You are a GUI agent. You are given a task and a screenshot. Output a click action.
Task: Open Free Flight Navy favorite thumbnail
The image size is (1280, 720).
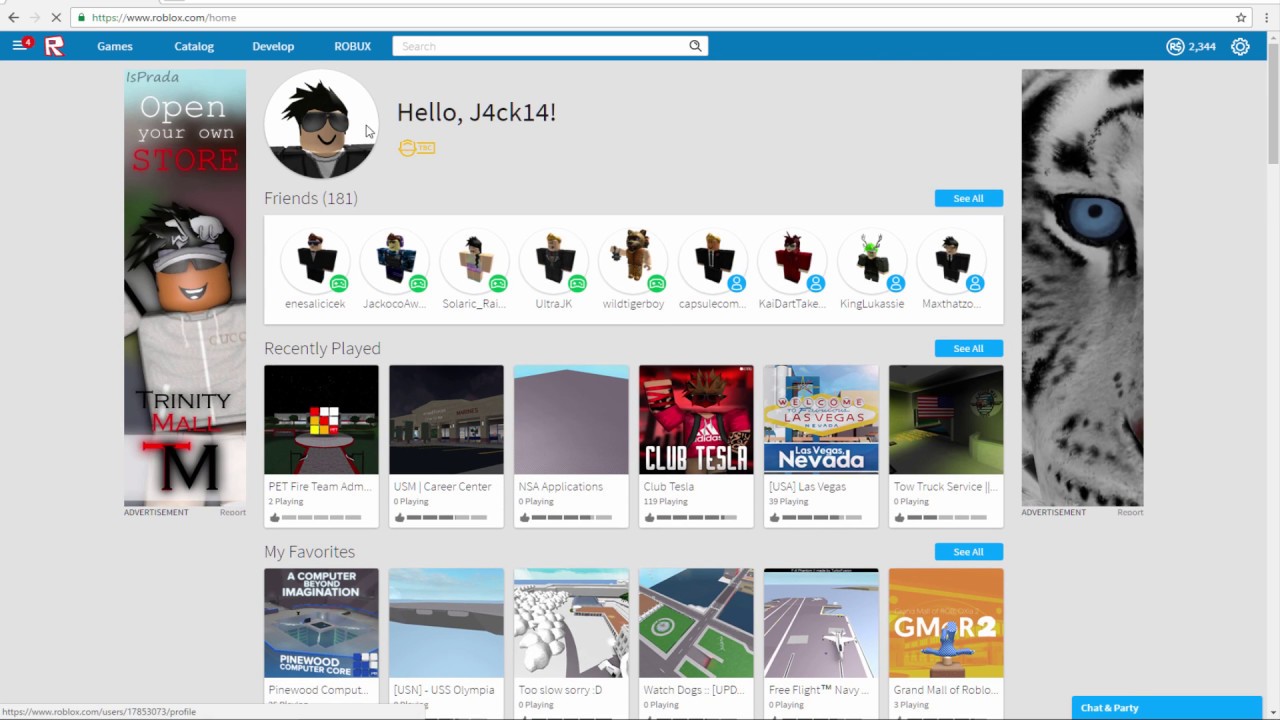(x=821, y=623)
